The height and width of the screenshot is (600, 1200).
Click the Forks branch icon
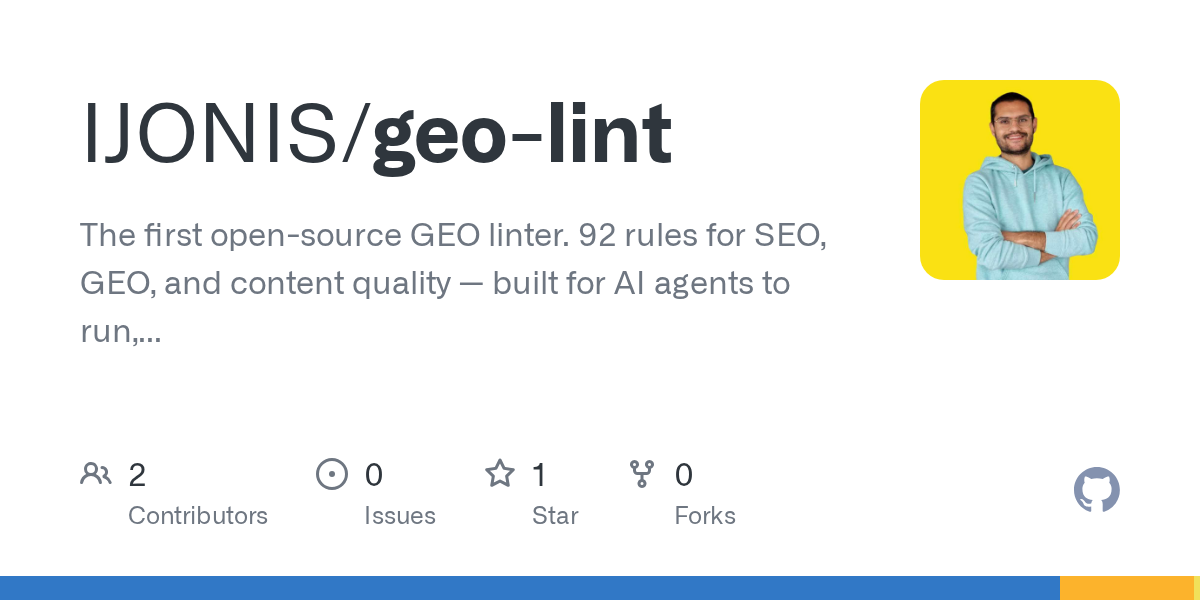641,473
